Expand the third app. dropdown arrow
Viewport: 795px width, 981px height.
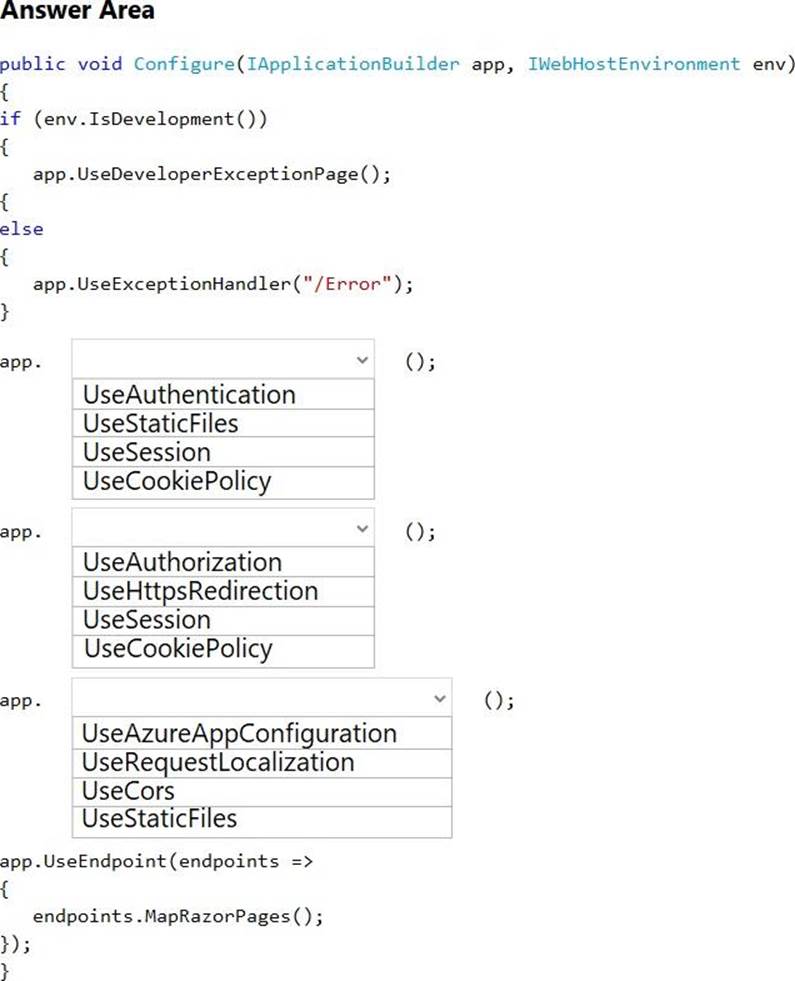pos(439,699)
